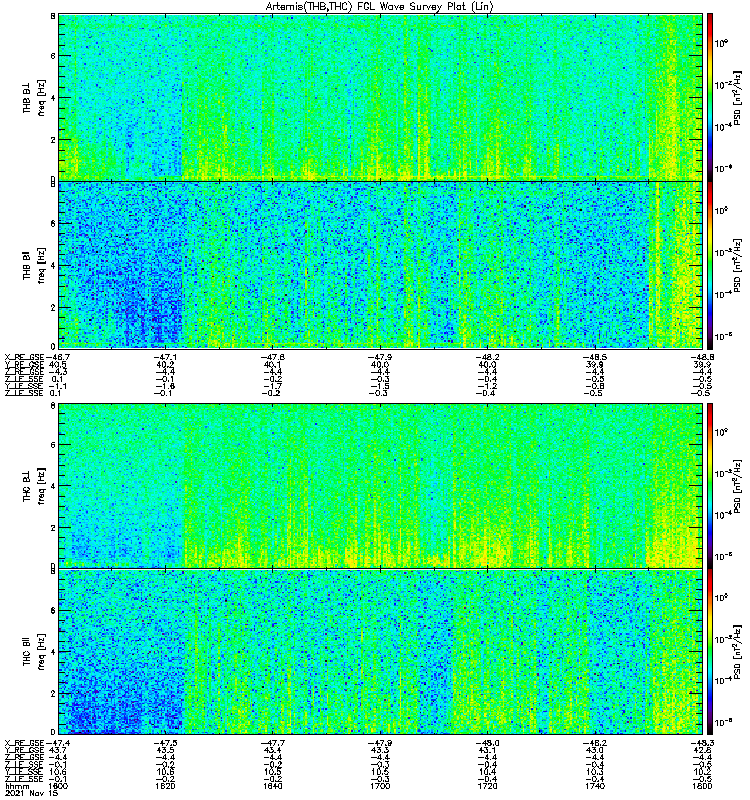This screenshot has height=800, width=750.
Task: Select the 'THB B⊥ freq [Hz]' axis label
Action: [x=34, y=97]
